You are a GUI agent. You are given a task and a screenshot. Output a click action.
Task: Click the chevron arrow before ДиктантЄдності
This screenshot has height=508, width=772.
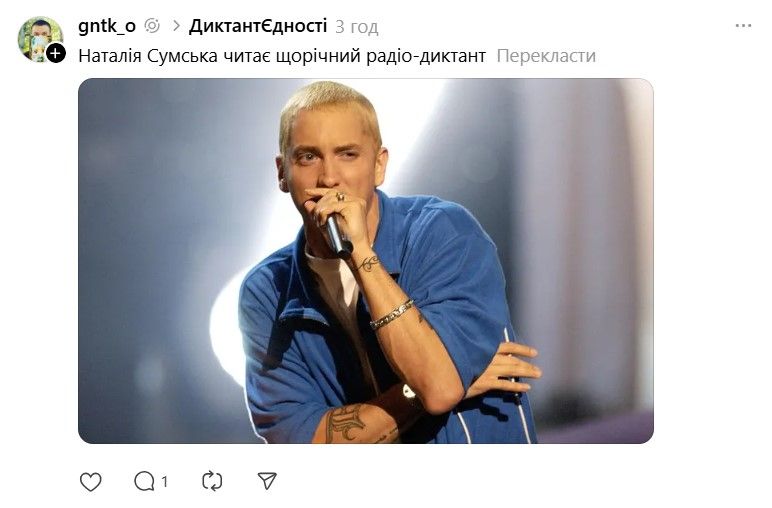176,26
